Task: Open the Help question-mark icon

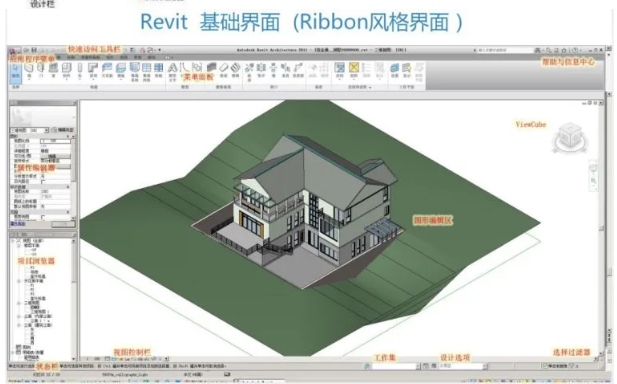Action: point(575,50)
